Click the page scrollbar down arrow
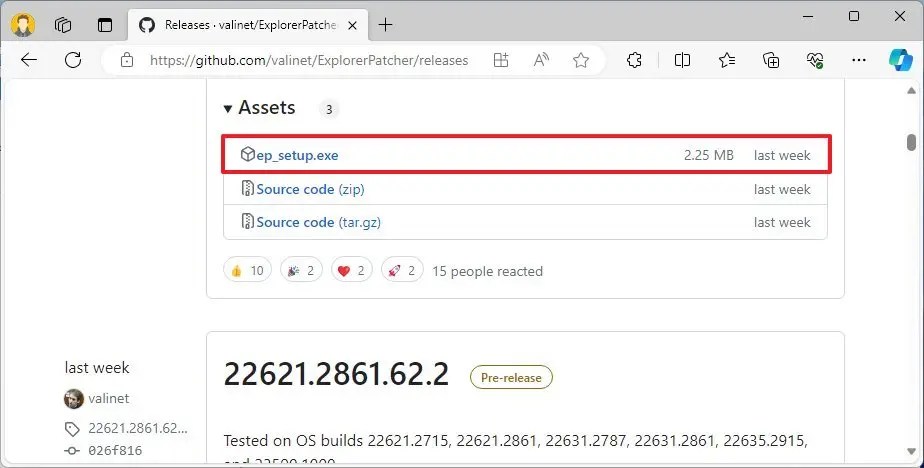924x468 pixels. pos(912,451)
